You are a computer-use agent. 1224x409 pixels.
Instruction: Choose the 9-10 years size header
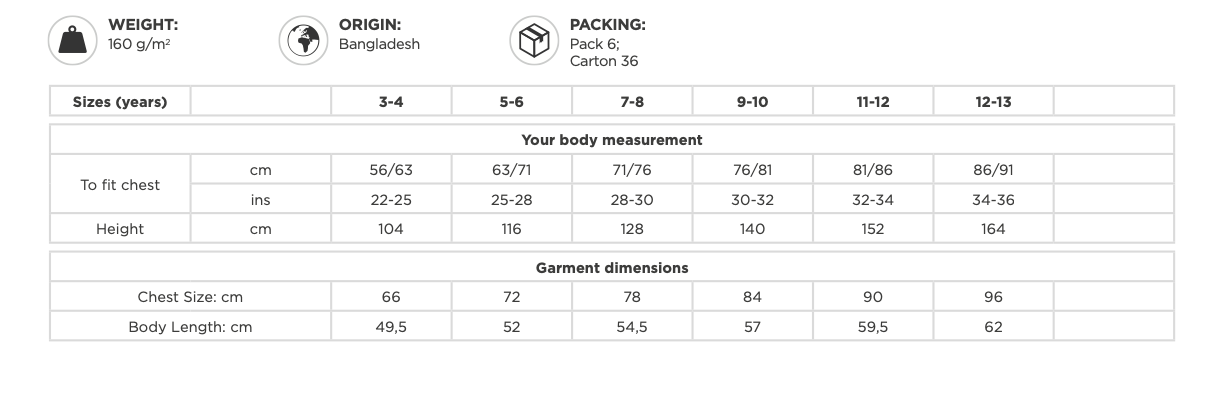(752, 102)
